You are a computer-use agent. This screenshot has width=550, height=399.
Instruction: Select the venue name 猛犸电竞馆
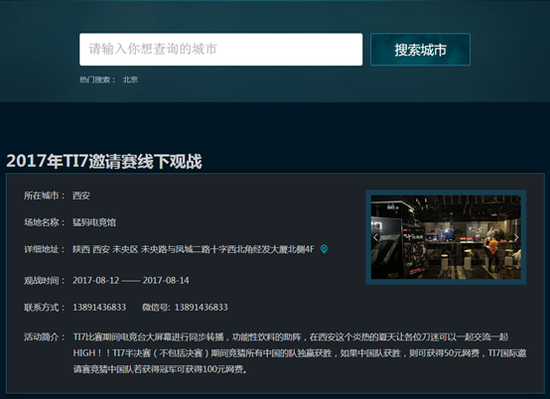[x=94, y=222]
